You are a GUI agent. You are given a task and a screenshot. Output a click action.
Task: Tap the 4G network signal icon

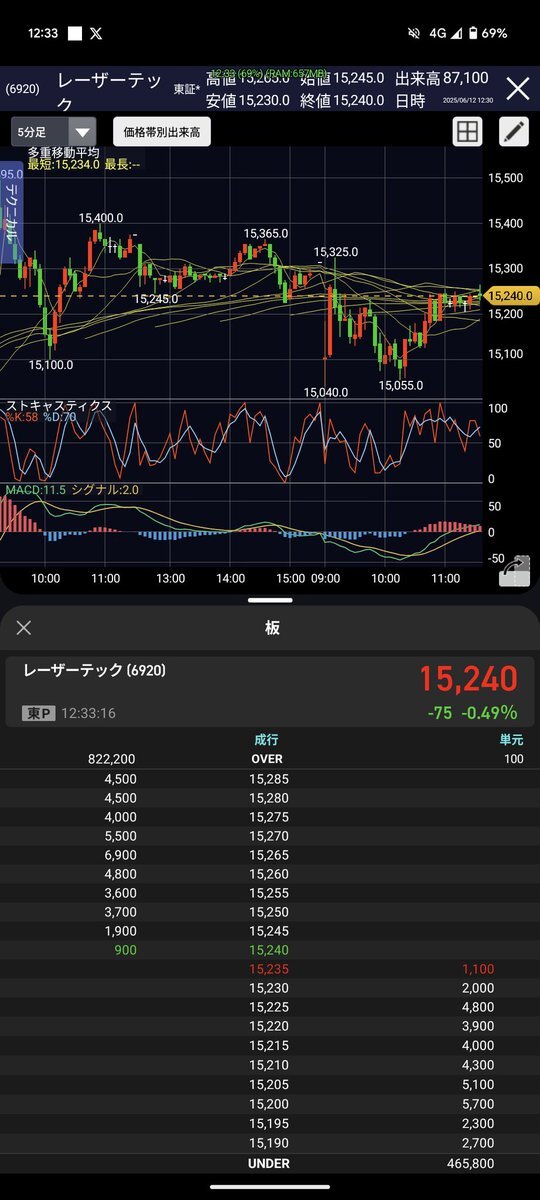click(x=438, y=33)
